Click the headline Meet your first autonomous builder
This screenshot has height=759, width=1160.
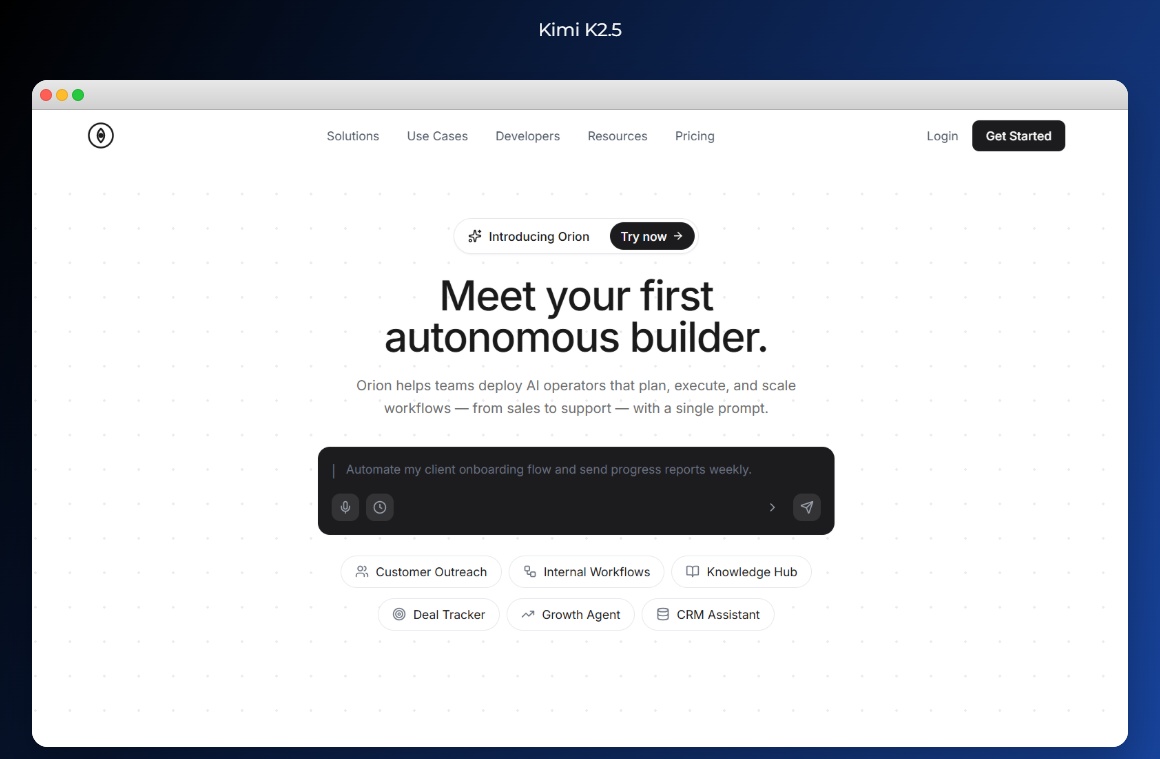pos(576,317)
